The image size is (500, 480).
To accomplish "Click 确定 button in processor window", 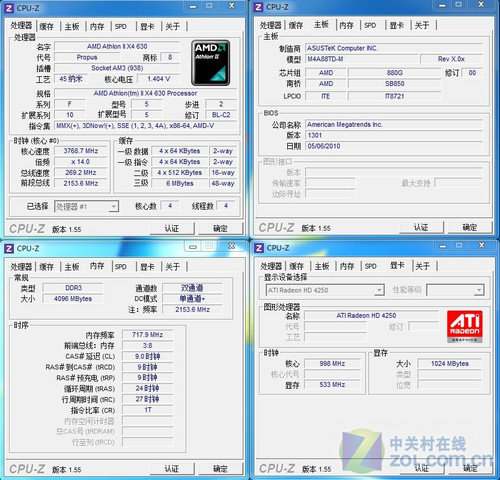I will coord(220,229).
